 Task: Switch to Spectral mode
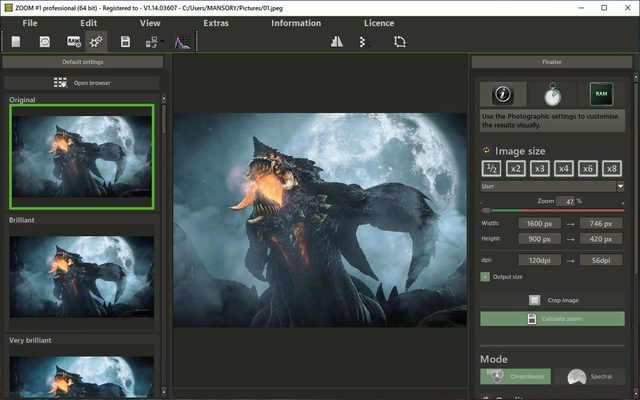click(x=589, y=376)
